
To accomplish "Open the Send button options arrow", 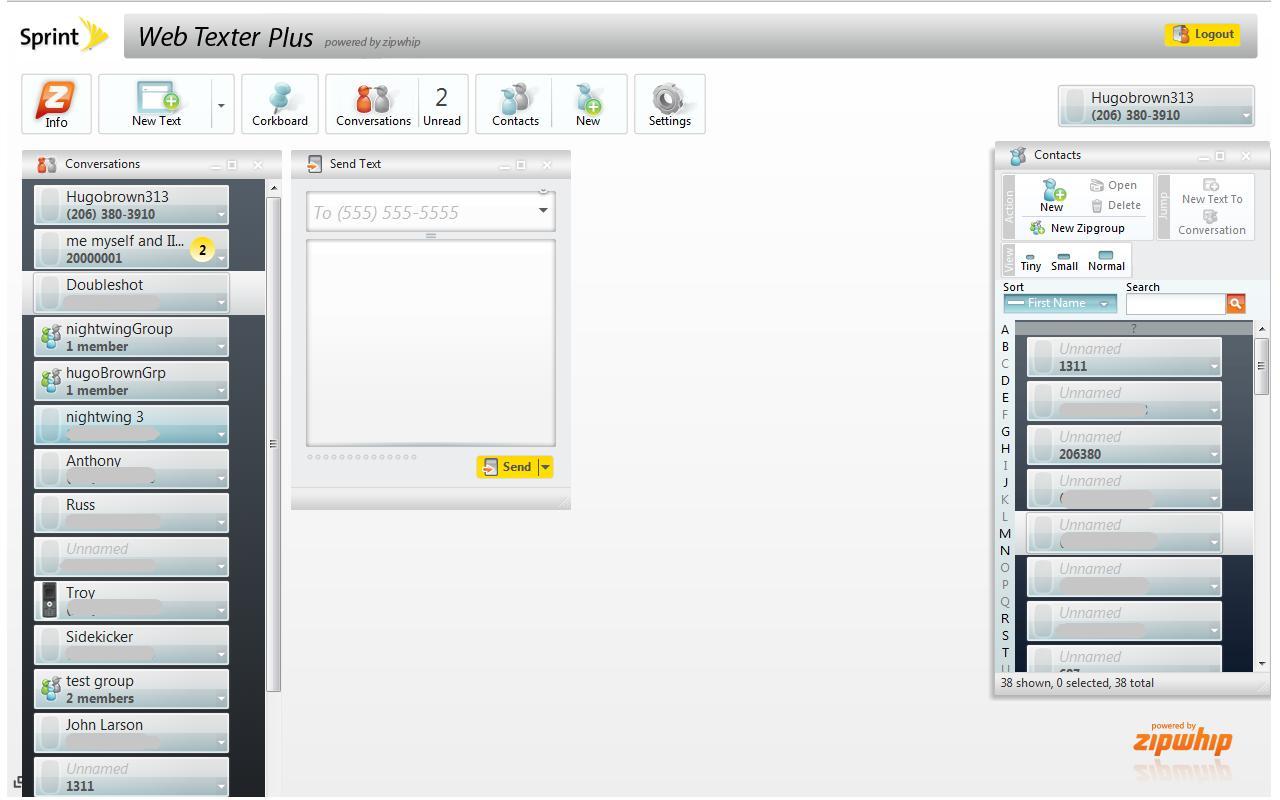I will click(x=545, y=467).
